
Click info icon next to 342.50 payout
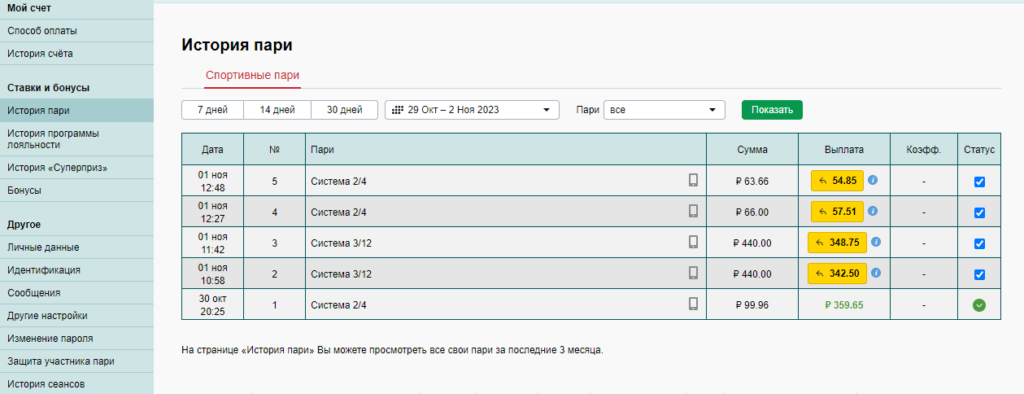876,273
